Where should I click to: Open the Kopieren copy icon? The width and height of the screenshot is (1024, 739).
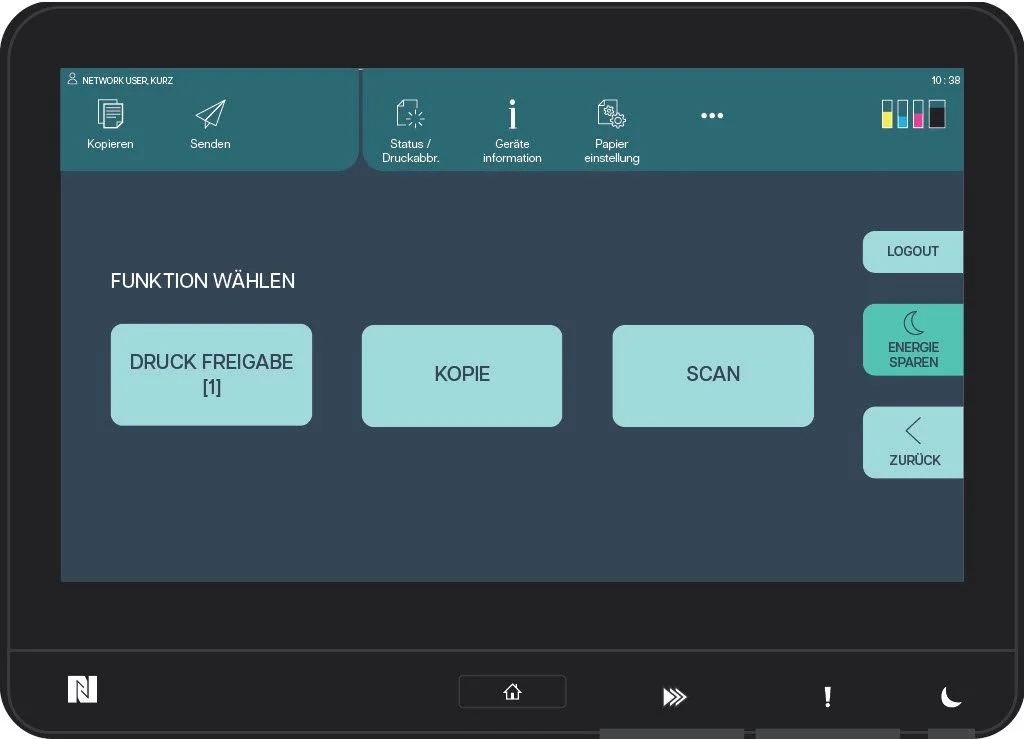point(110,114)
